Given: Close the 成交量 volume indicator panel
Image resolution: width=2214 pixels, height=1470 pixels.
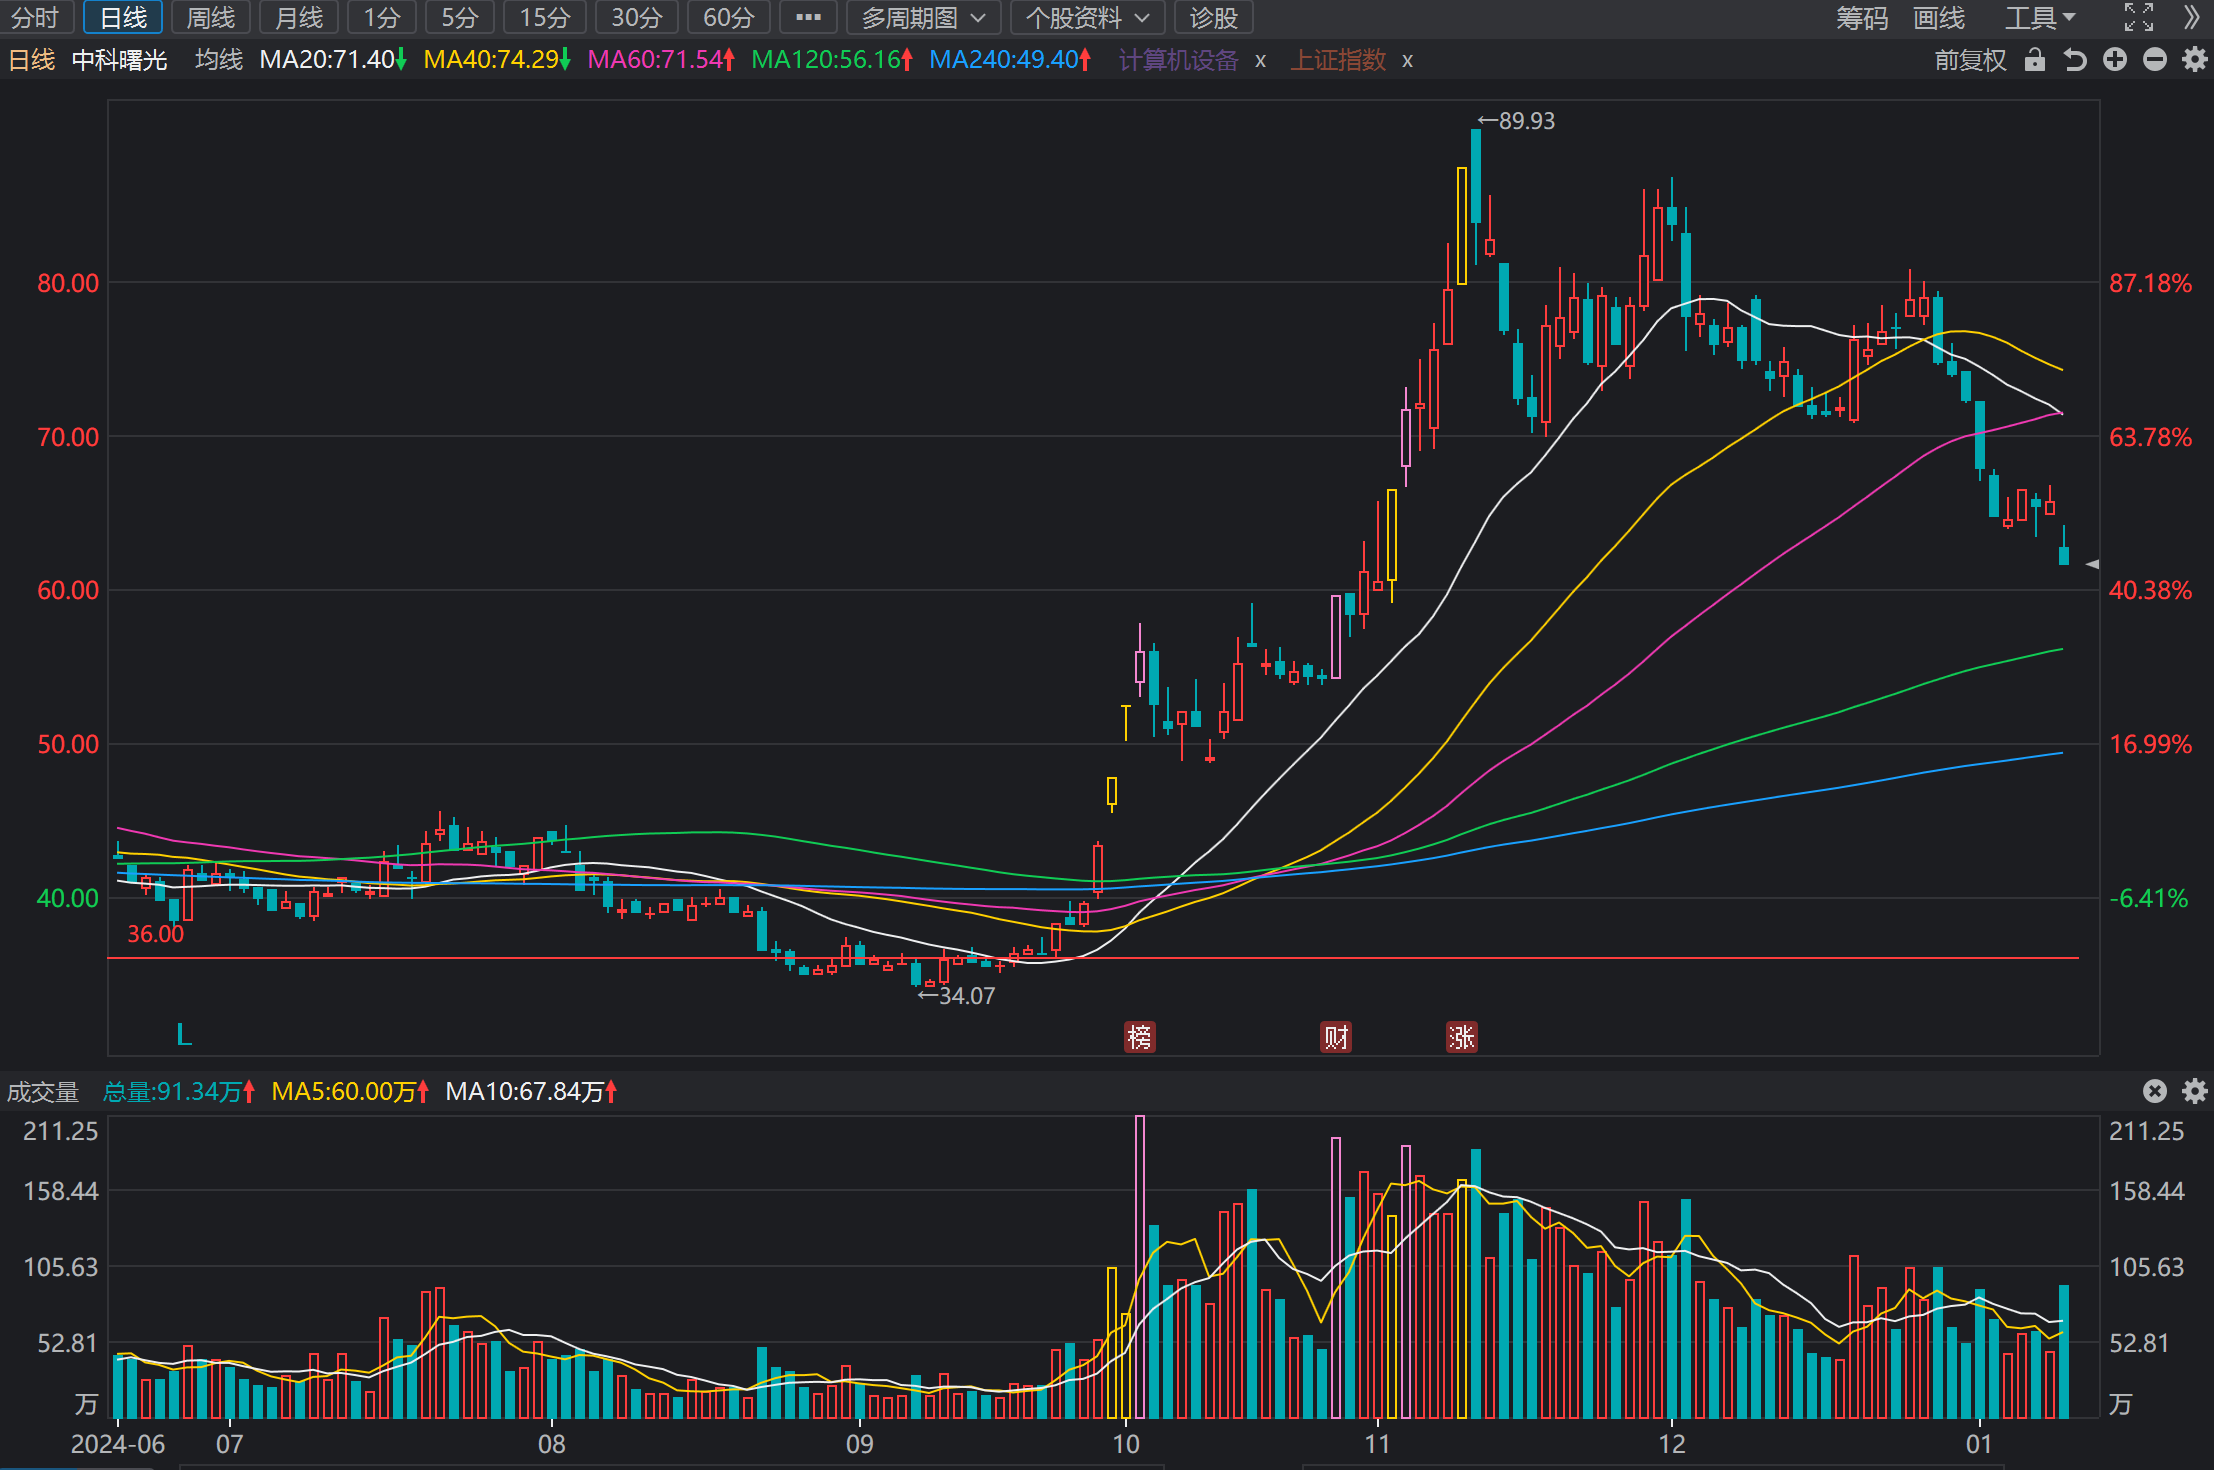Looking at the screenshot, I should (2155, 1091).
